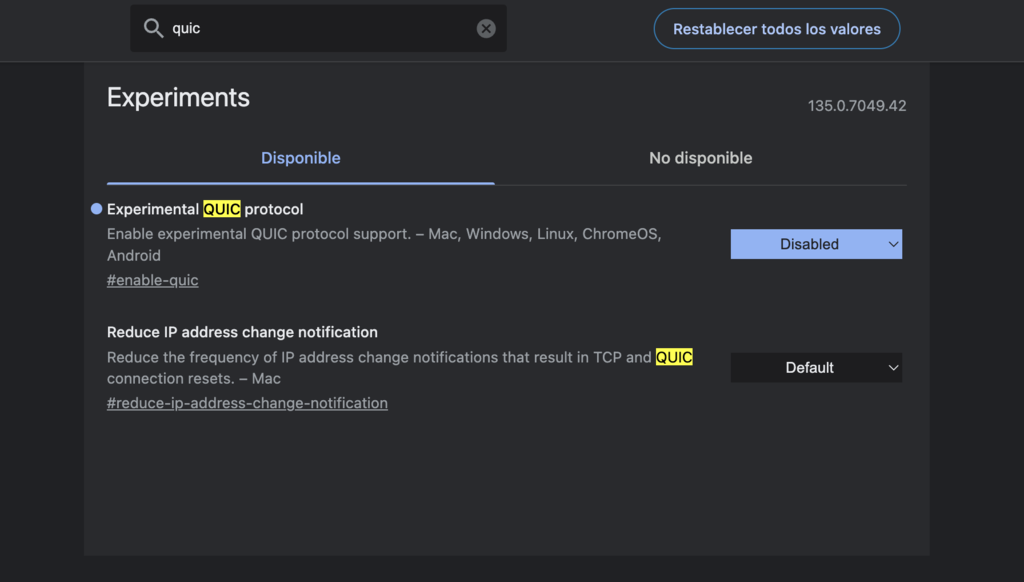
Task: Click the blue dot beside Experimental QUIC protocol
Action: (95, 208)
